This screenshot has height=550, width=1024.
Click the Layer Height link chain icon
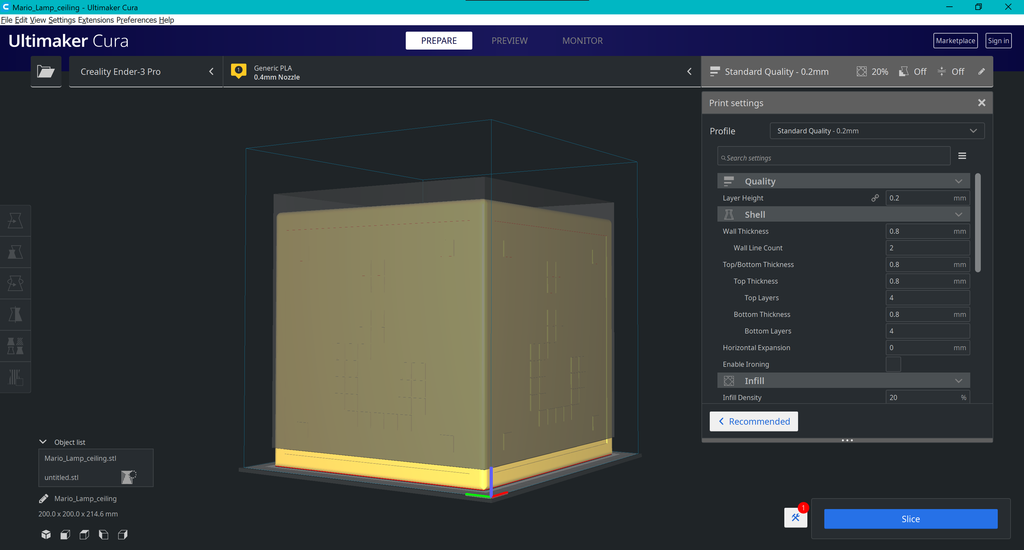tap(875, 198)
